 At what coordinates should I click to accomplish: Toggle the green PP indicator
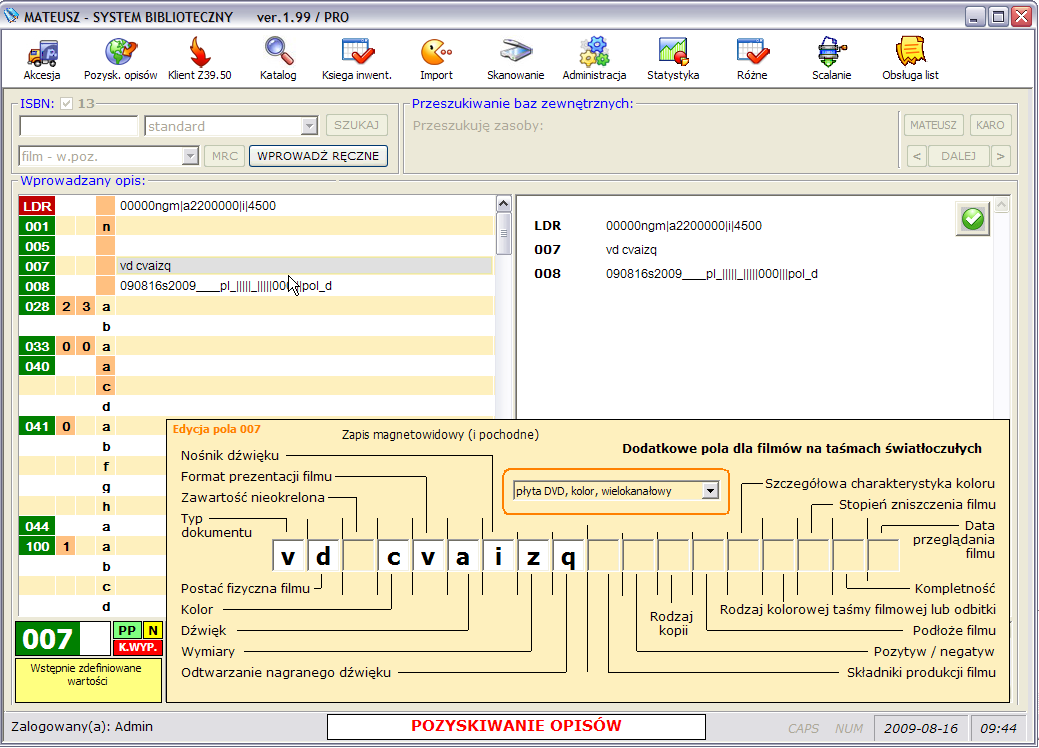(127, 630)
